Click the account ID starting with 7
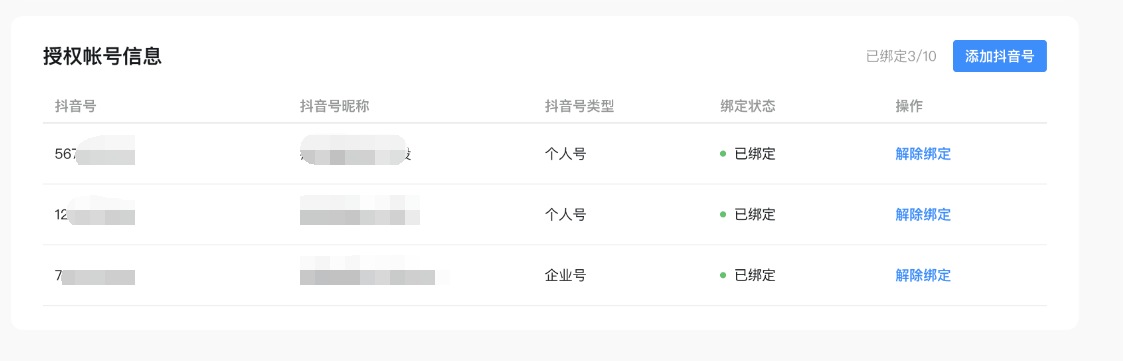Image resolution: width=1123 pixels, height=361 pixels. point(95,275)
